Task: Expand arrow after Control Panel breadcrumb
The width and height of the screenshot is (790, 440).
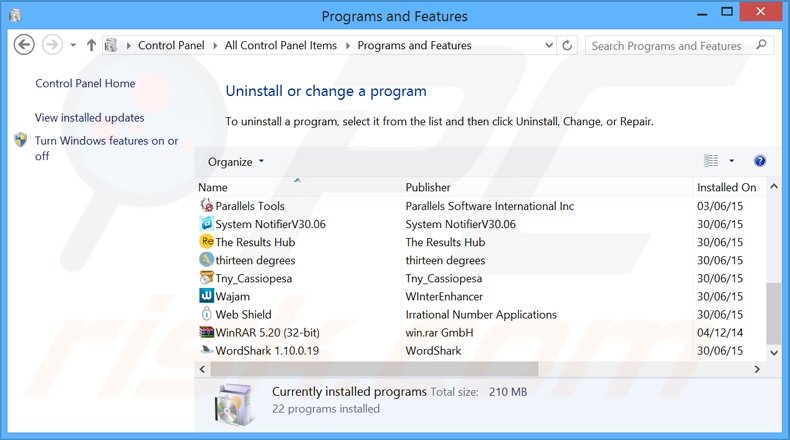Action: pyautogui.click(x=215, y=45)
